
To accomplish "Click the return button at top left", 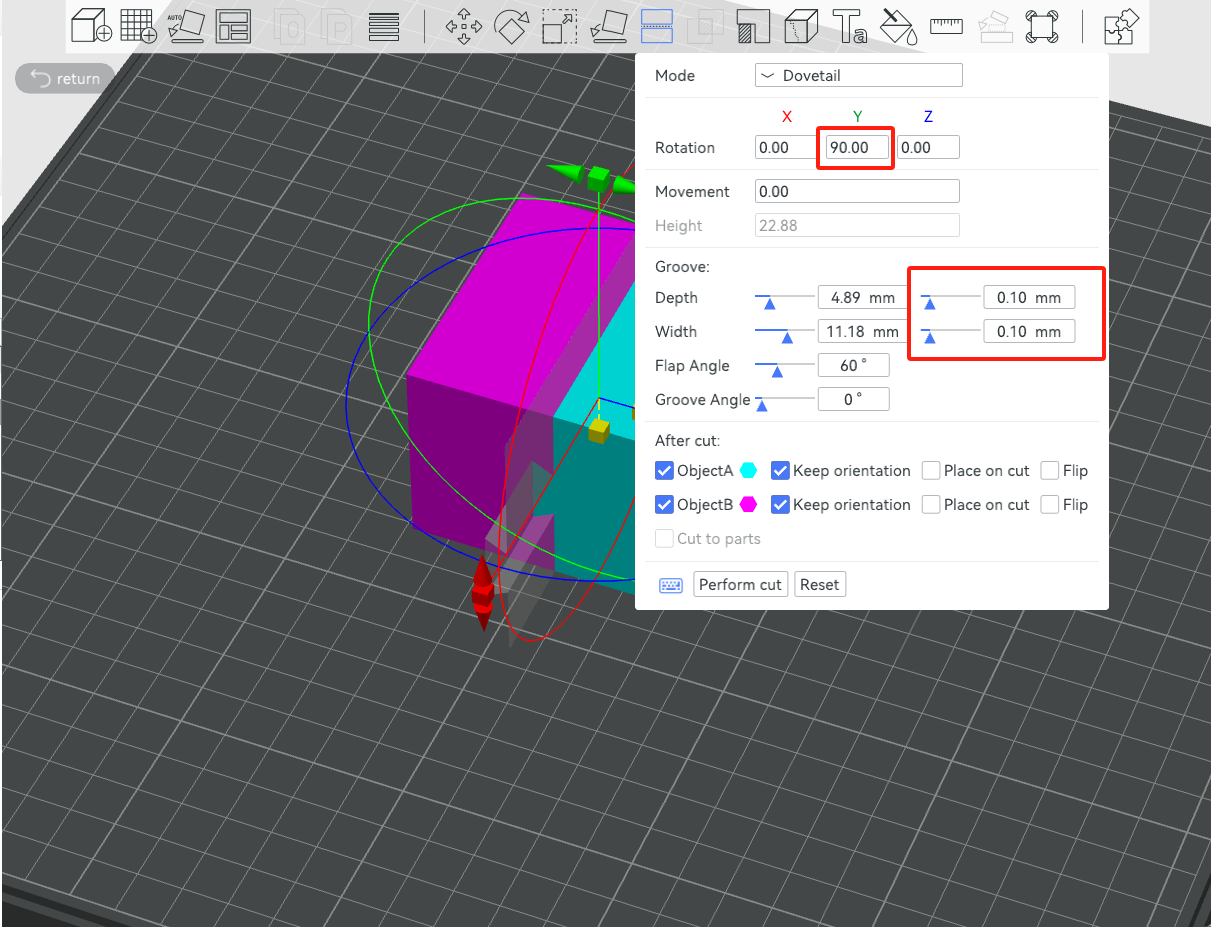I will [x=65, y=79].
